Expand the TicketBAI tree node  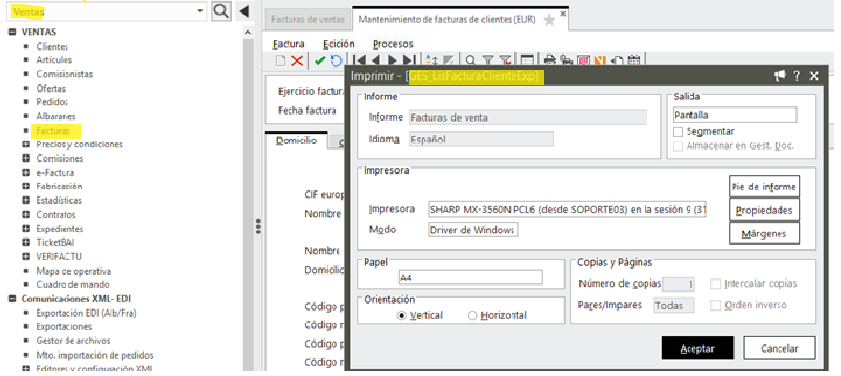pyautogui.click(x=26, y=242)
